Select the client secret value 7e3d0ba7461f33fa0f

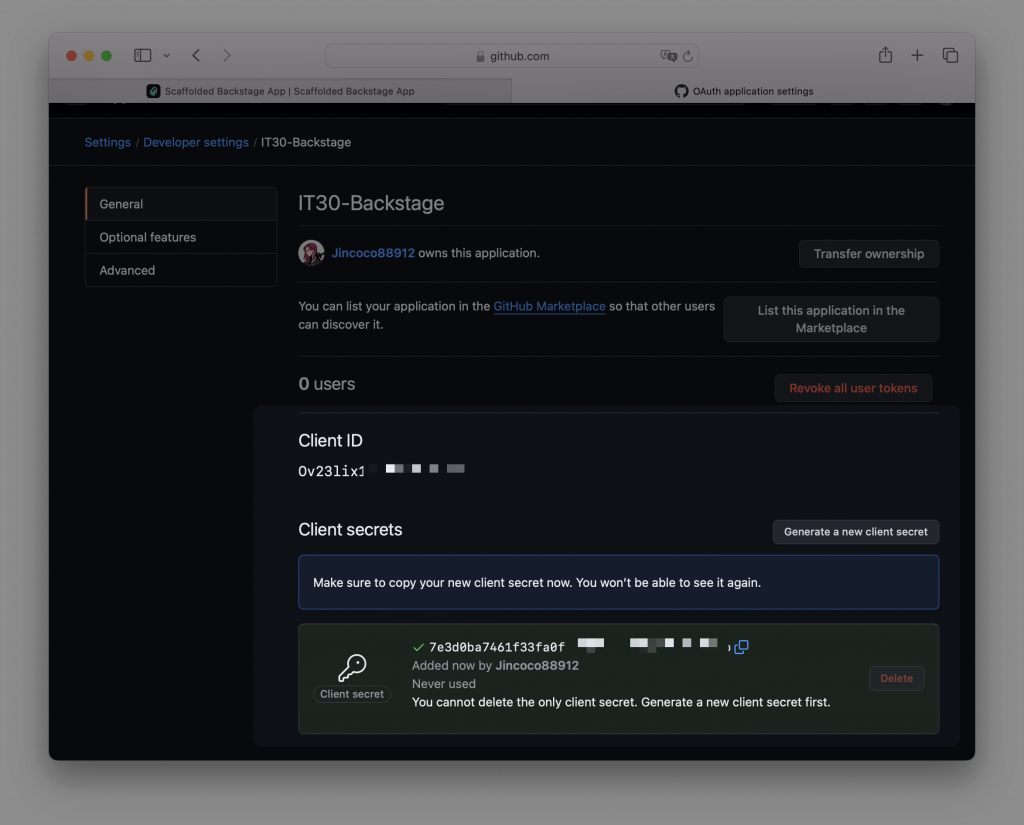tap(497, 647)
